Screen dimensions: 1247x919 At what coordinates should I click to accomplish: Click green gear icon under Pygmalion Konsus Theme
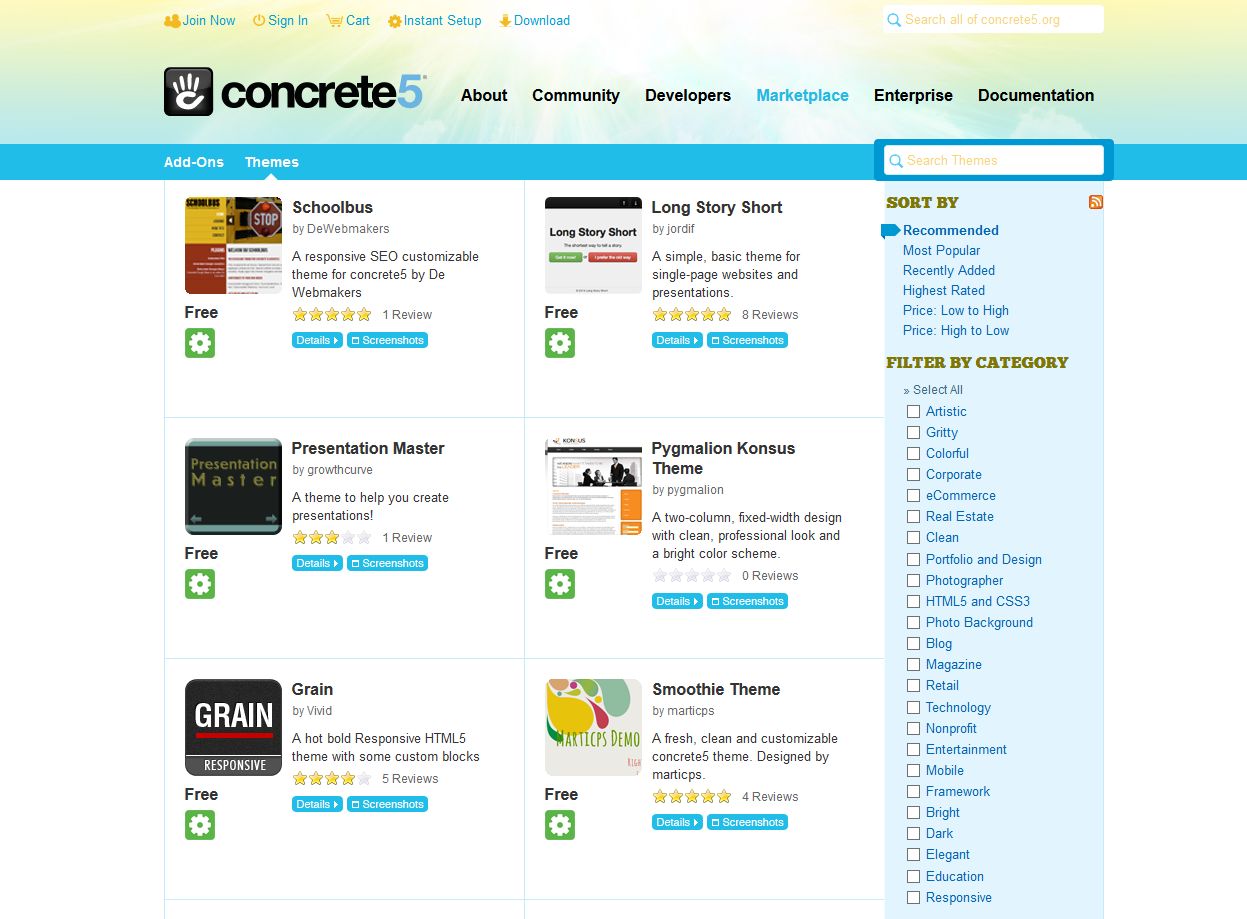[x=560, y=584]
